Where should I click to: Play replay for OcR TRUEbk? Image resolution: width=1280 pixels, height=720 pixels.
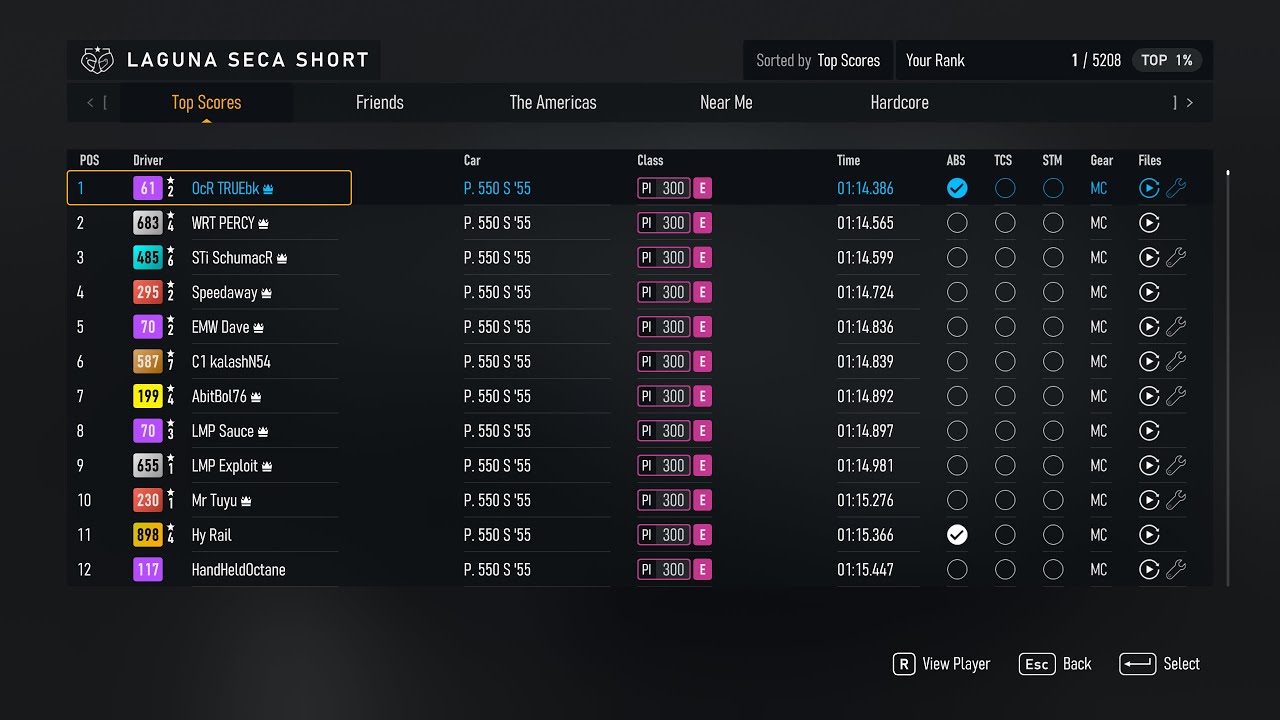[x=1149, y=188]
